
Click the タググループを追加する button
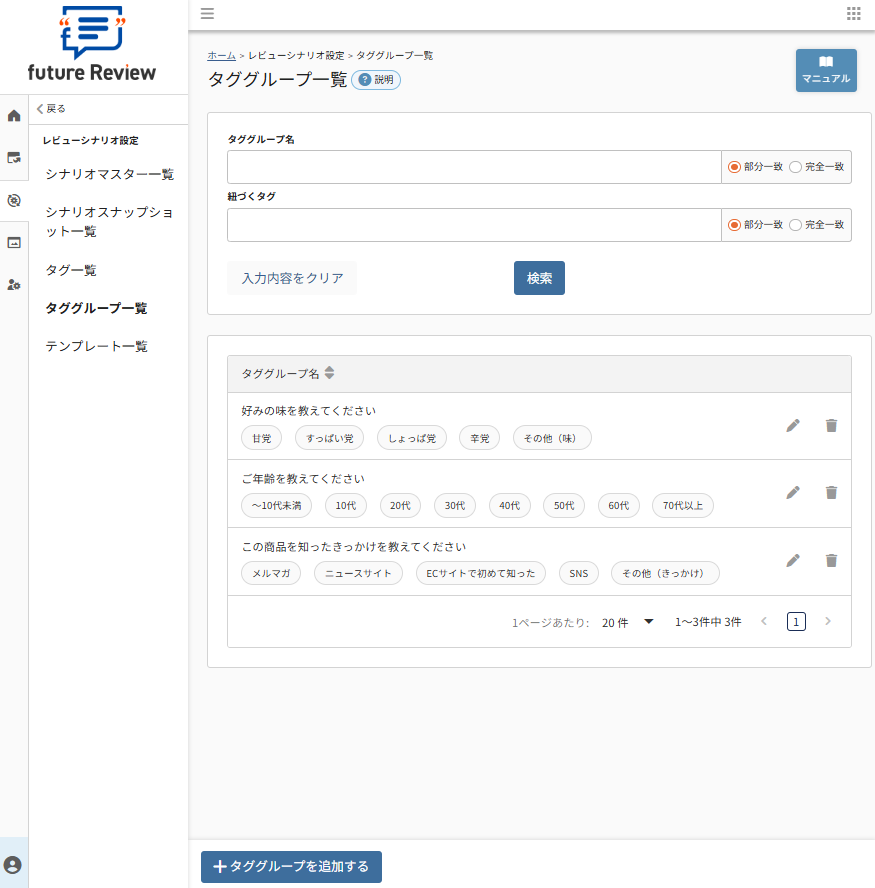[290, 867]
